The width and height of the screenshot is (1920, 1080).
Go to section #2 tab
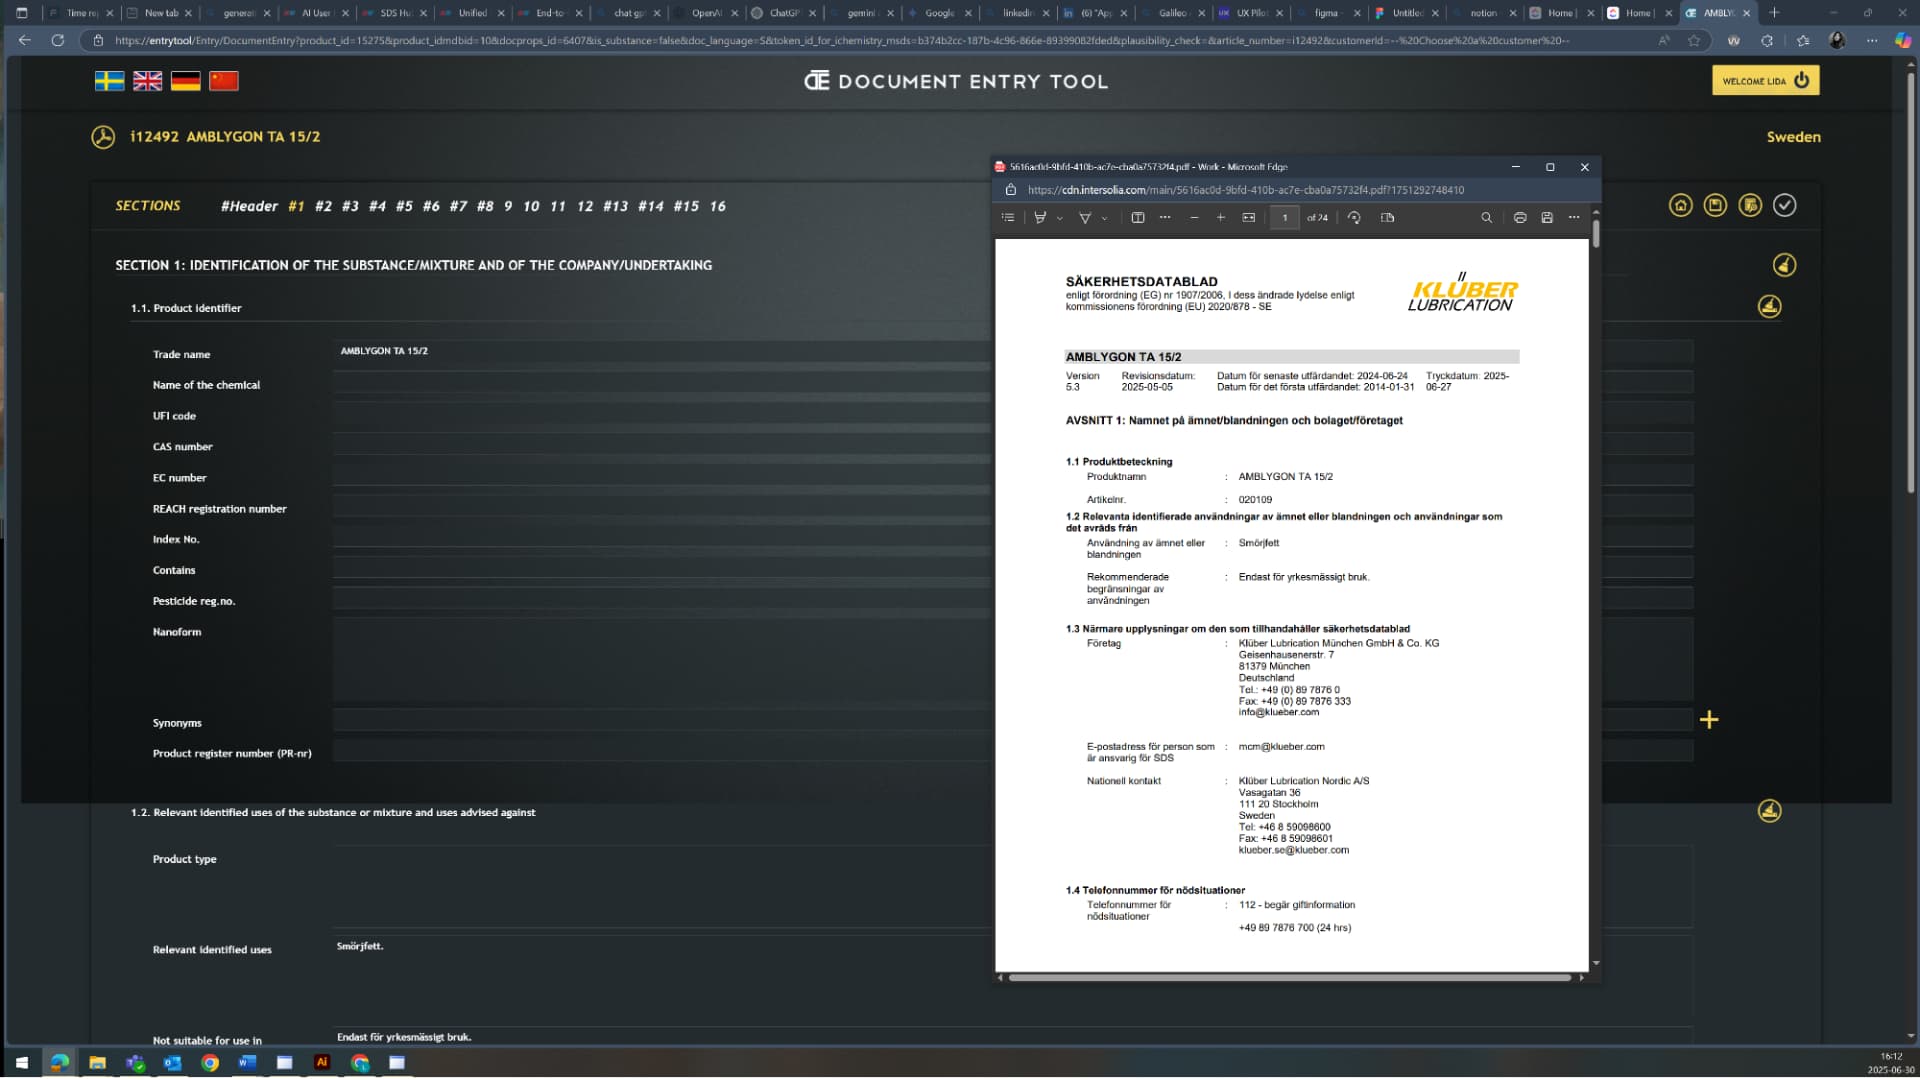coord(323,206)
